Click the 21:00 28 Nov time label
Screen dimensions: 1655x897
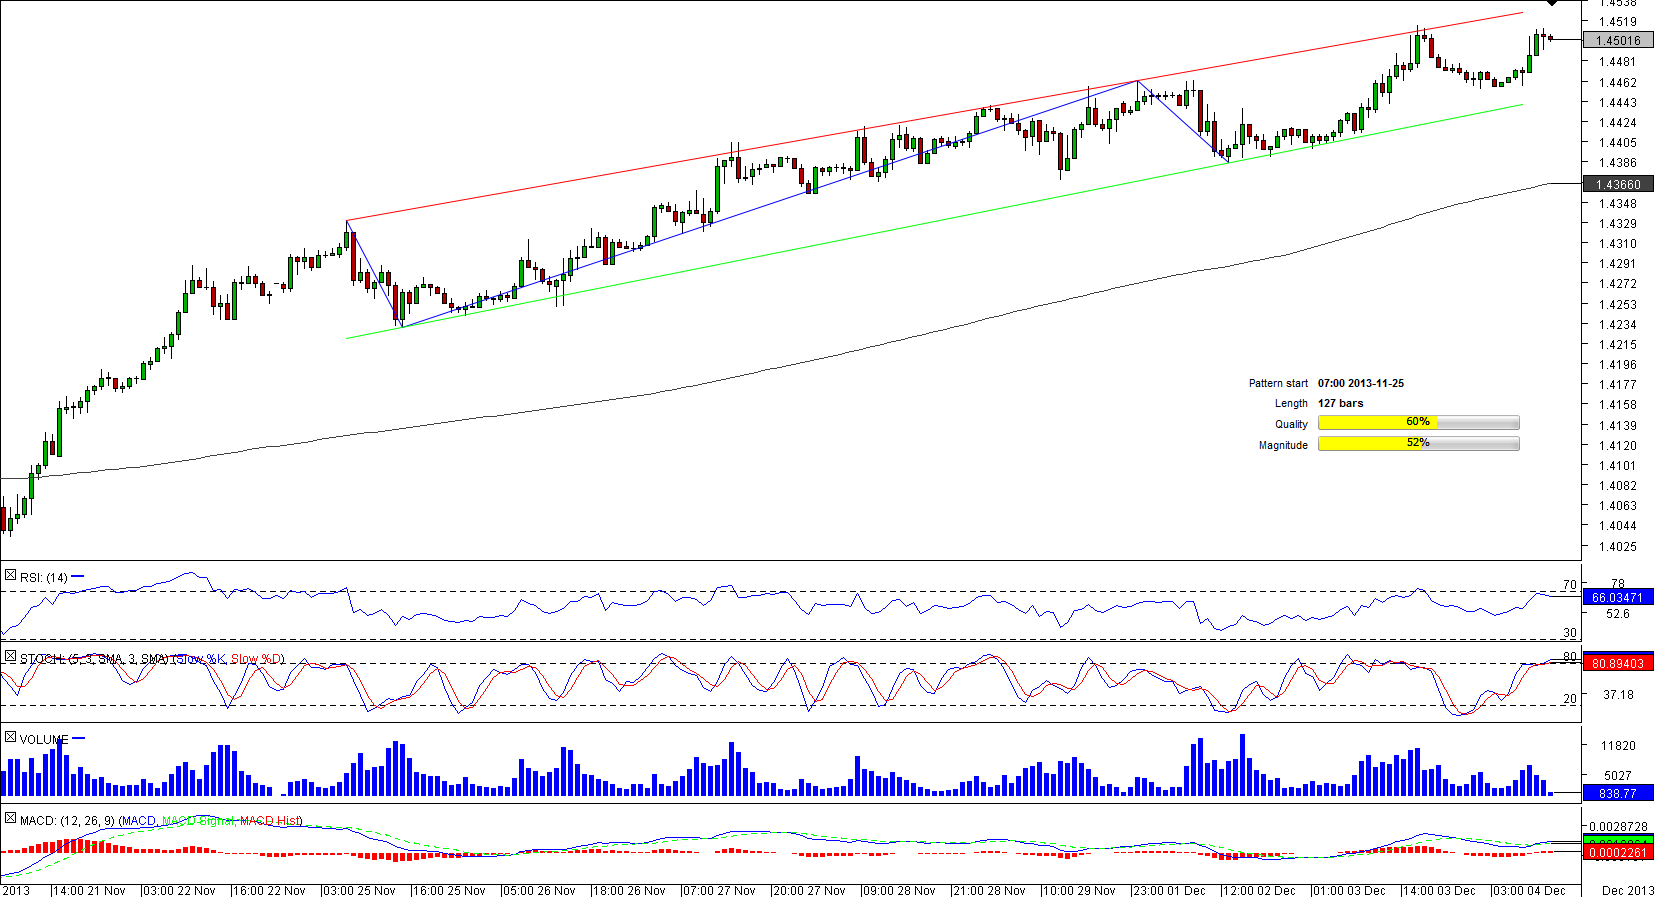(990, 891)
